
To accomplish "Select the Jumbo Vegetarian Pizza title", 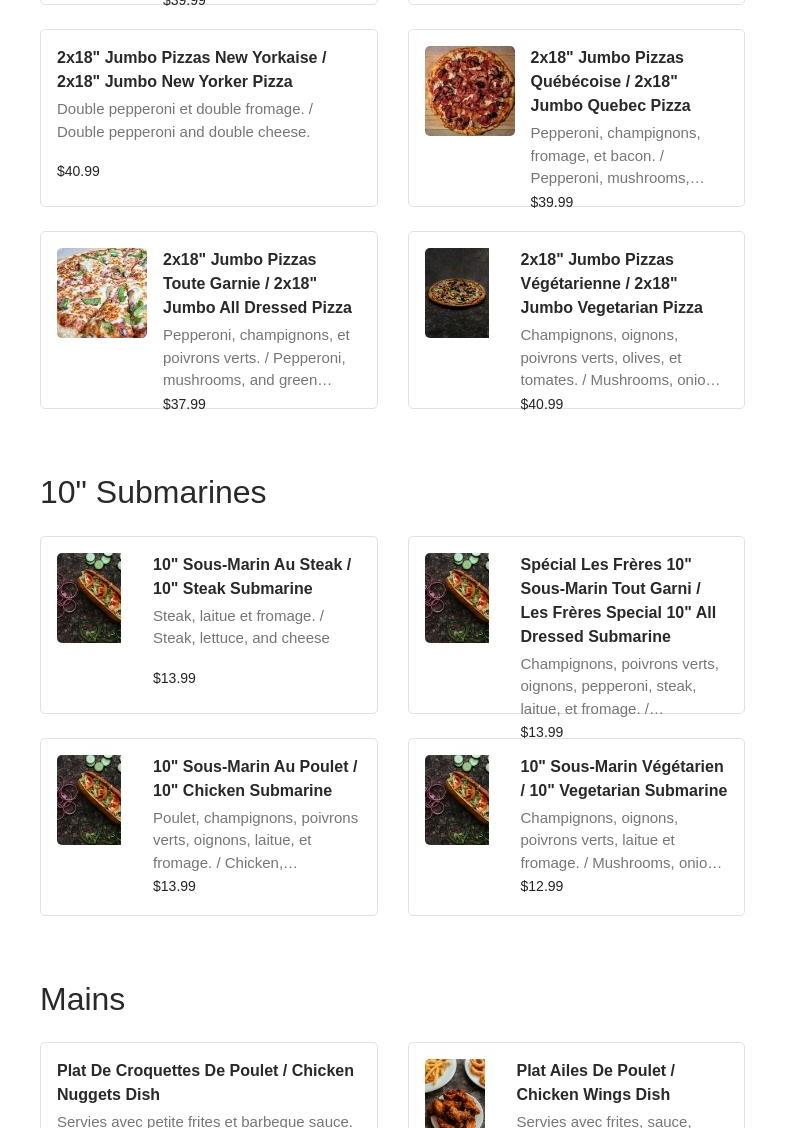I will (x=612, y=283).
